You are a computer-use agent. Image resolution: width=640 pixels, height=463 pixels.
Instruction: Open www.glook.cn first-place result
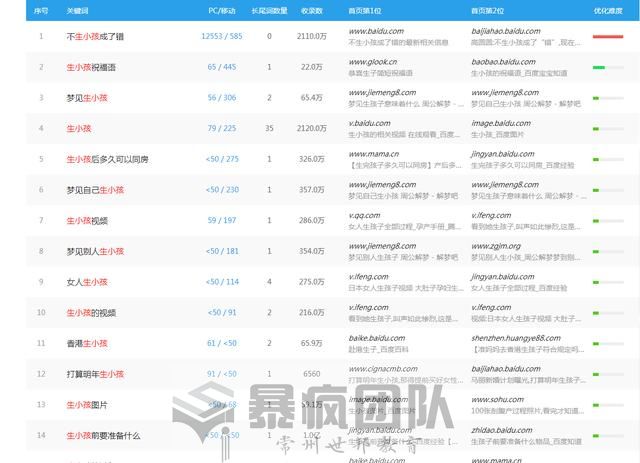[x=373, y=62]
